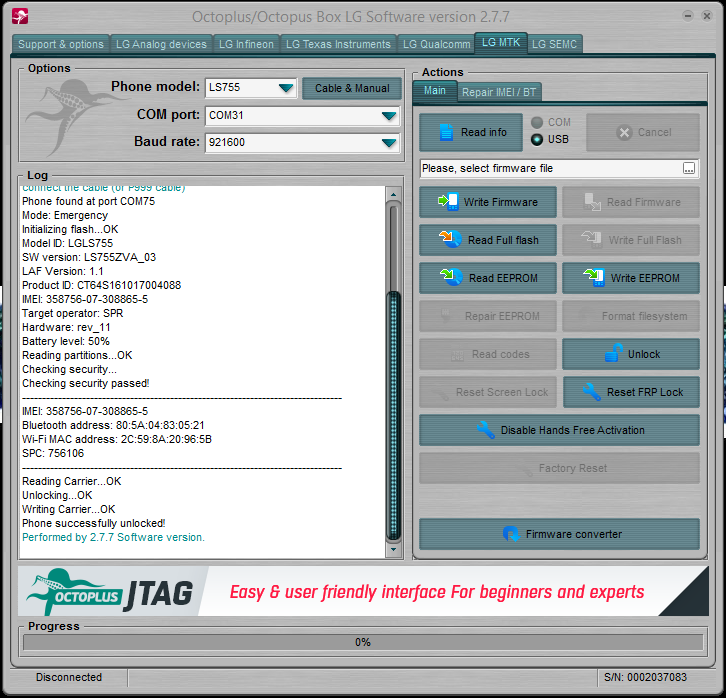Image resolution: width=726 pixels, height=698 pixels.
Task: Click log line 'Phone successfully unlocked!'
Action: 94,524
